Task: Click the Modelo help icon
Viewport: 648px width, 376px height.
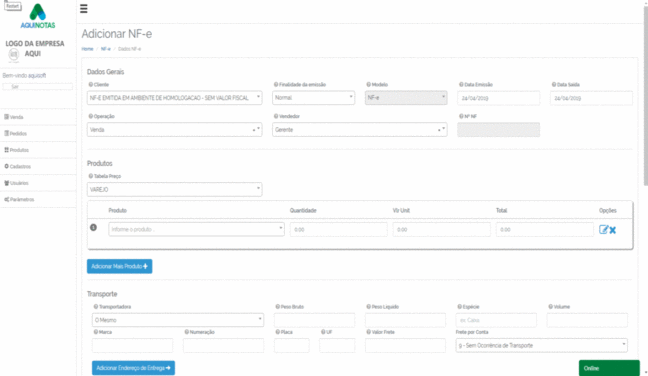Action: (x=368, y=84)
